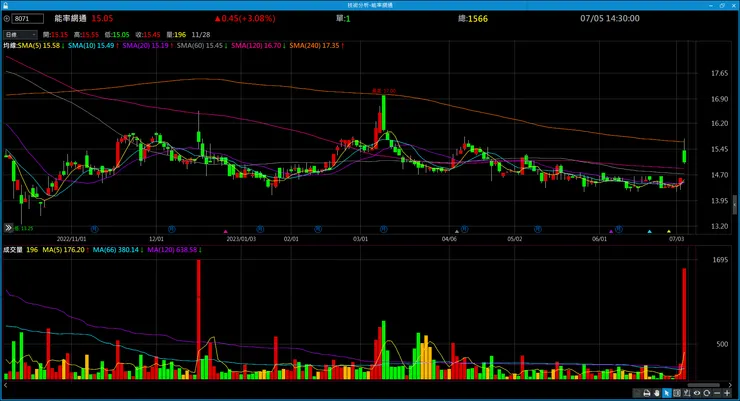740x401 pixels.
Task: Click the SMA(20) 15.19 indicator label
Action: pos(147,46)
